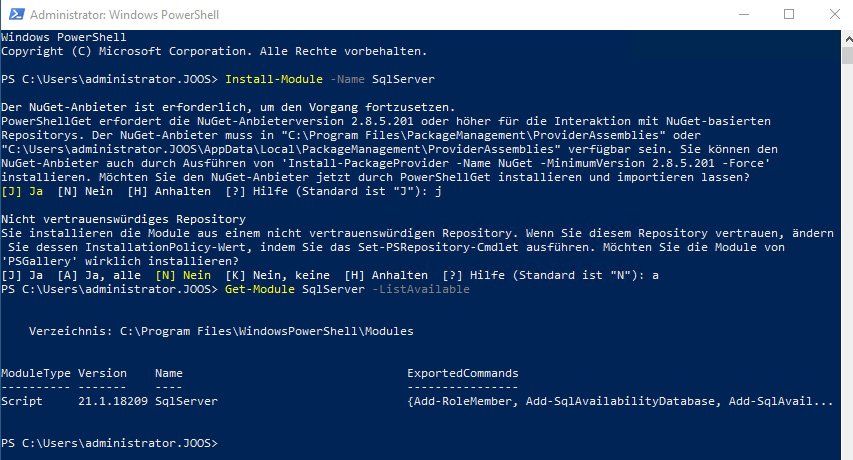Click the scrollbar up arrow
853x460 pixels.
tap(843, 39)
